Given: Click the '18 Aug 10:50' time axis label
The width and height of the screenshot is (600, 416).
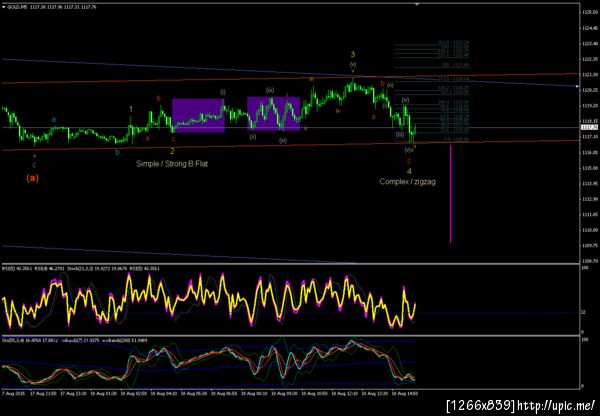Looking at the screenshot, I should tap(316, 393).
